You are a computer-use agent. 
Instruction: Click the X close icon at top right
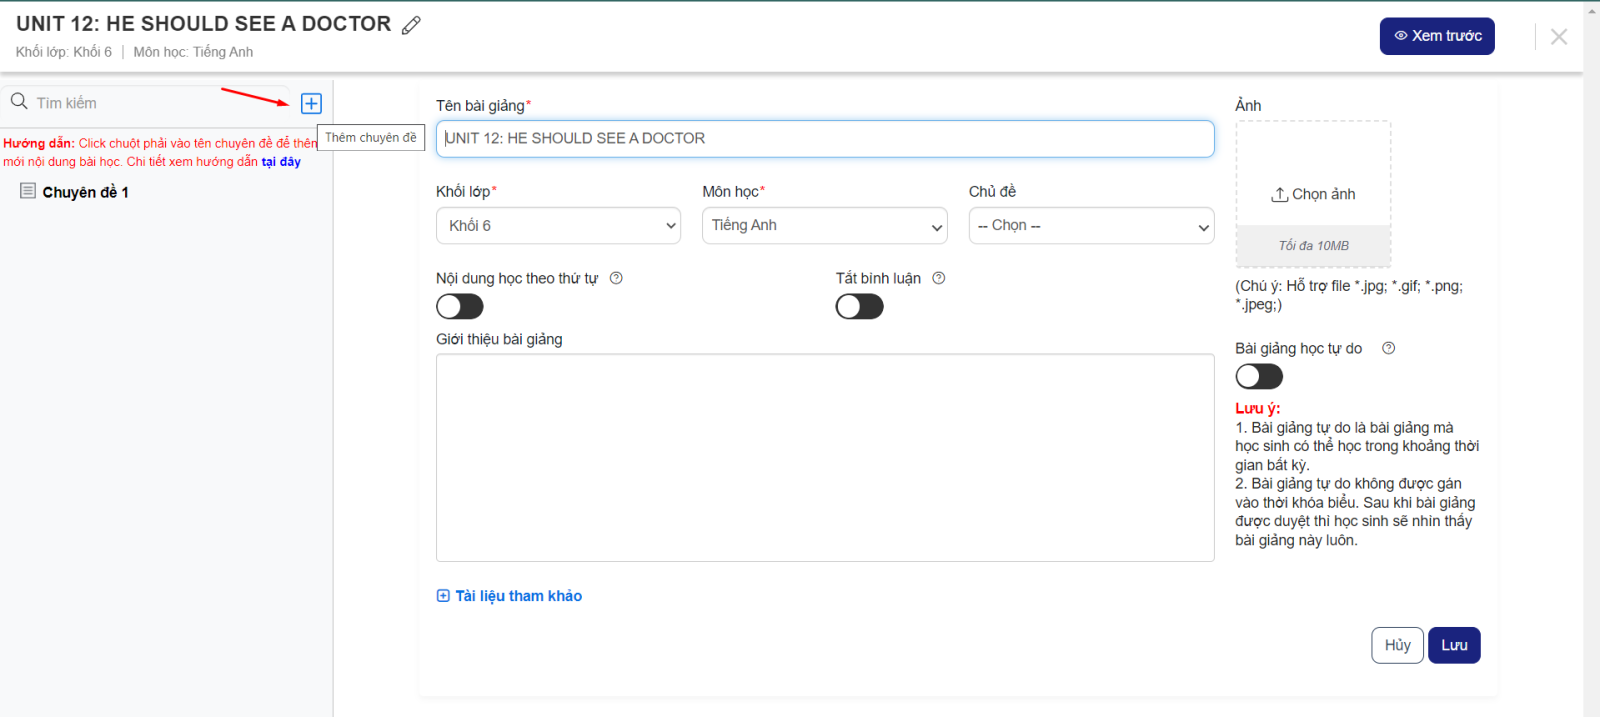point(1558,37)
